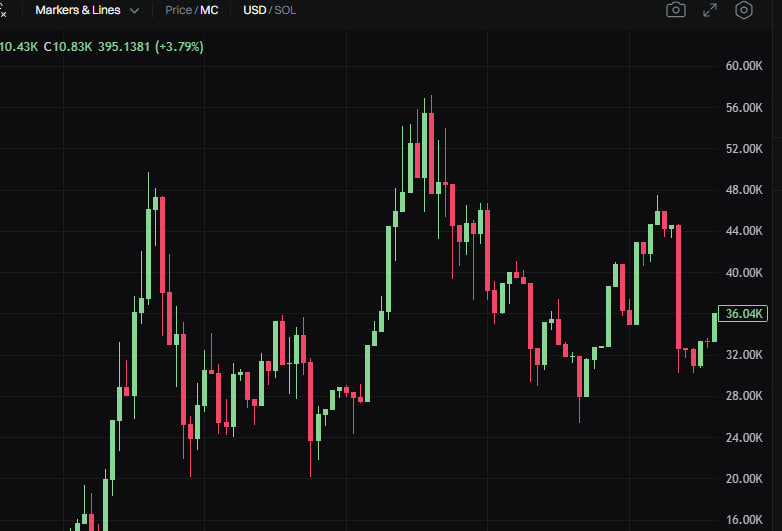Click the C10.83K close value
This screenshot has width=782, height=531.
[x=68, y=47]
